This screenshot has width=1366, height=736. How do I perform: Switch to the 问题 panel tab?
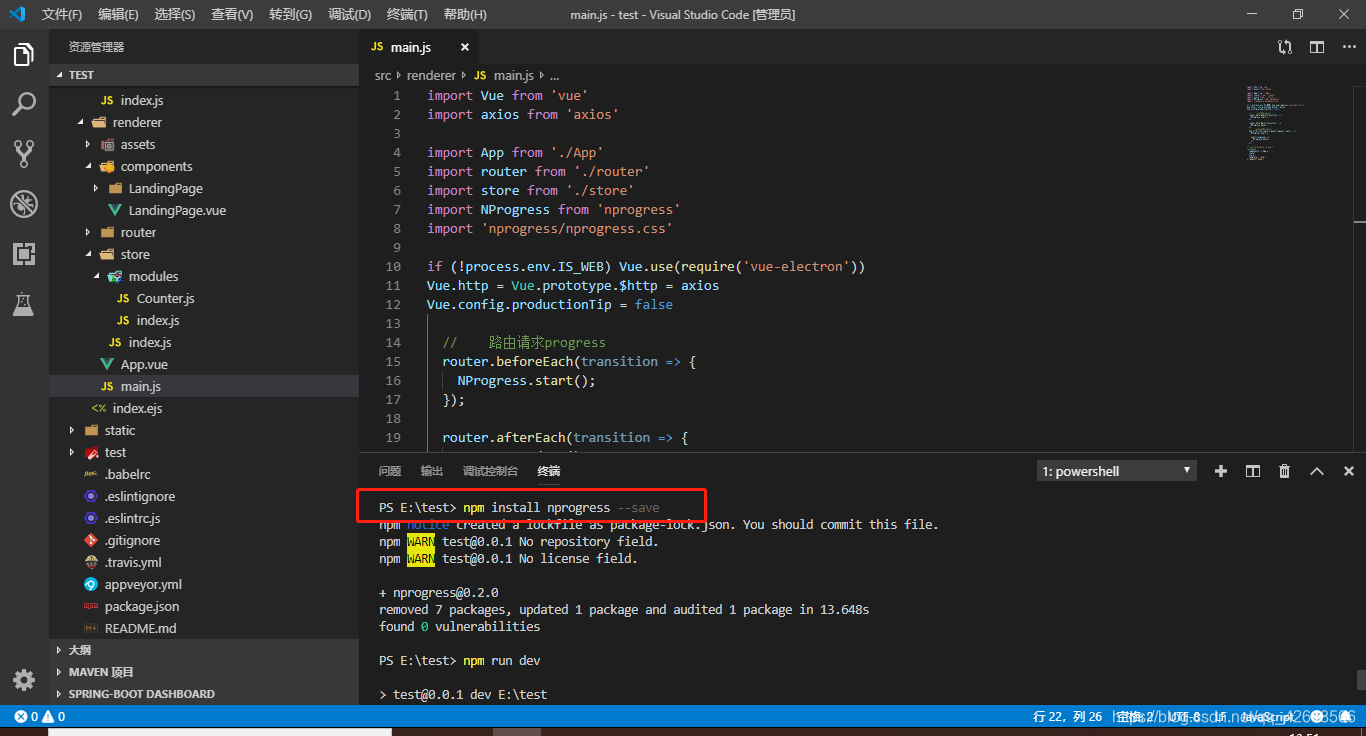point(390,471)
